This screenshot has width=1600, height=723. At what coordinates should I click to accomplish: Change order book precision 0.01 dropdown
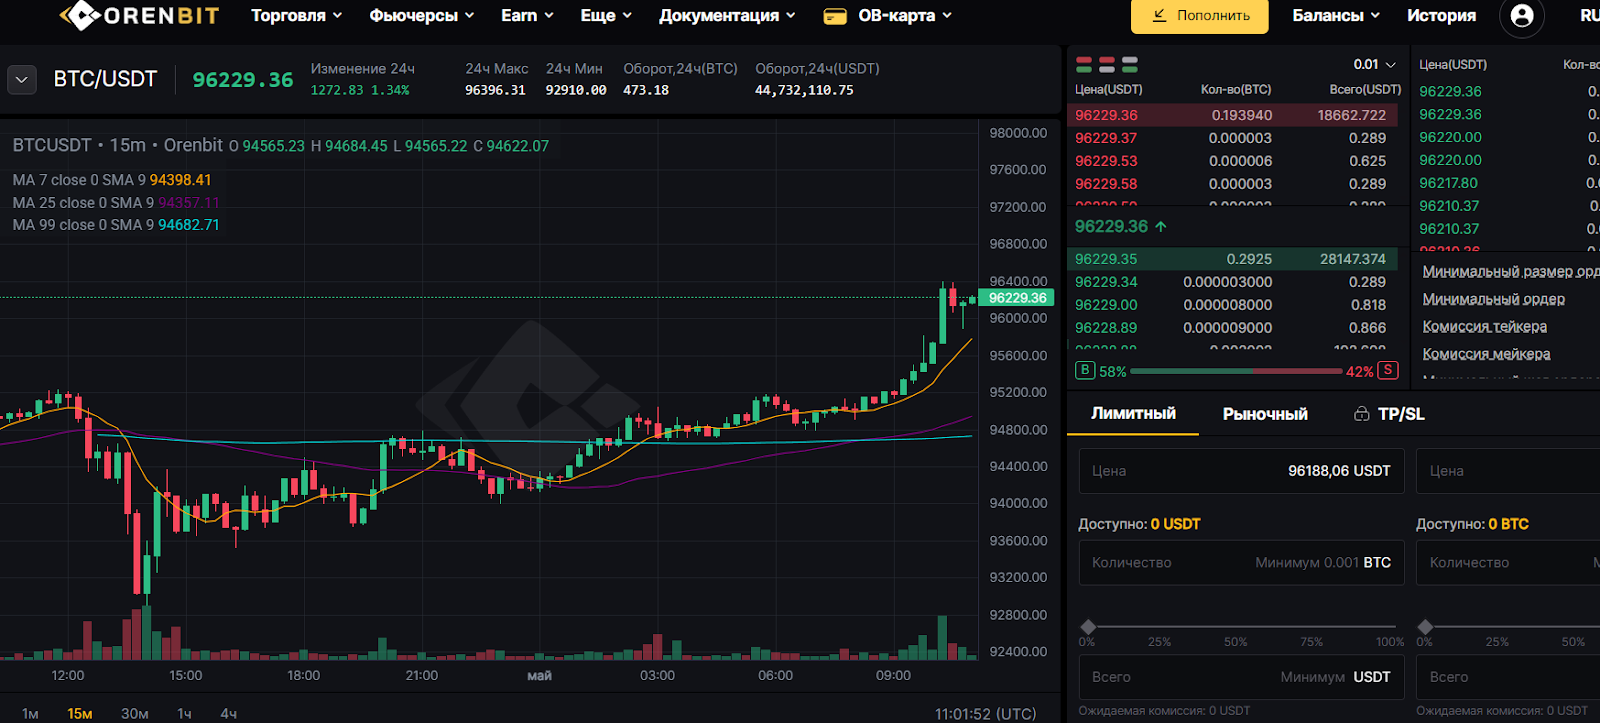point(1374,64)
